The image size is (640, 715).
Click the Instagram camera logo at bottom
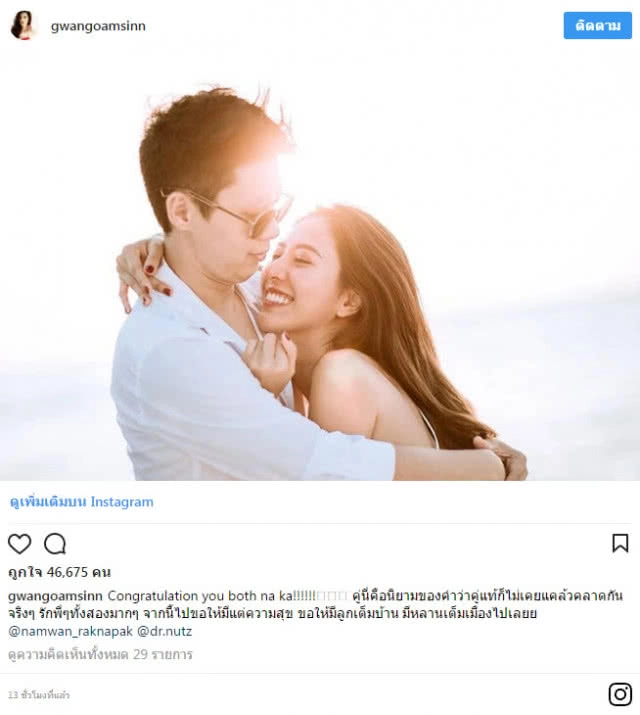pos(620,694)
